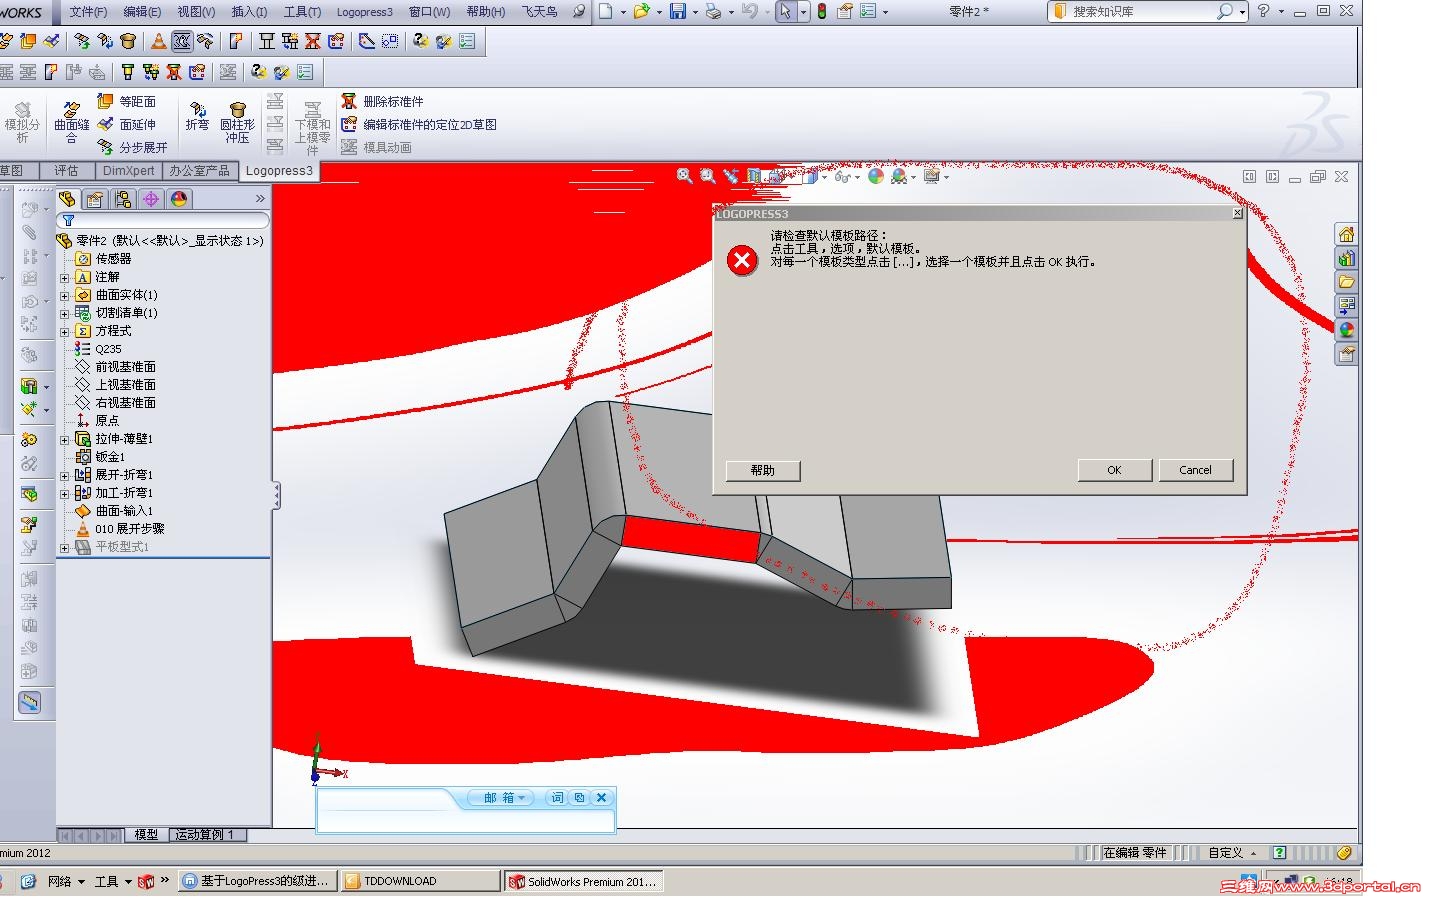Expand the 曲面实体(1) node

(65, 295)
